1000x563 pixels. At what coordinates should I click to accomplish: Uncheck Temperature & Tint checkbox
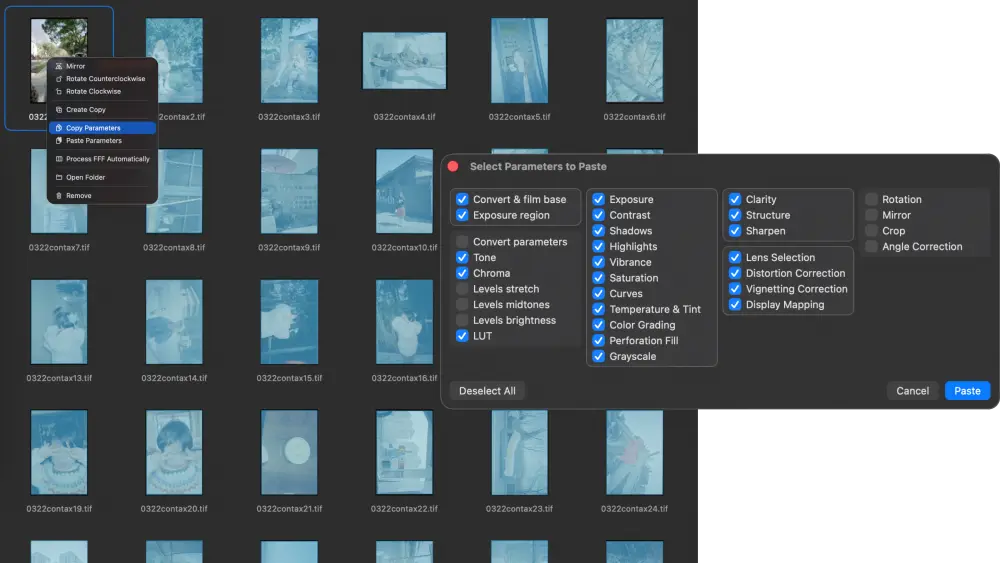[599, 309]
